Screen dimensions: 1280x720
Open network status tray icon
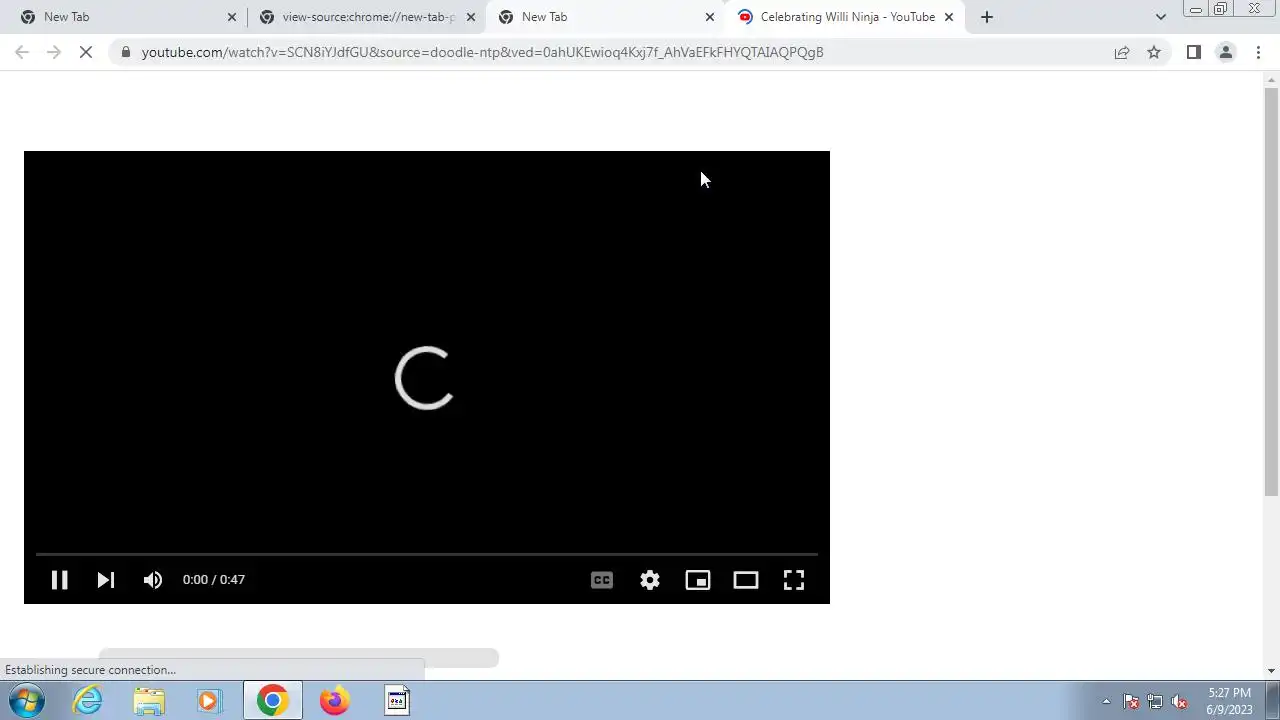(x=1155, y=701)
